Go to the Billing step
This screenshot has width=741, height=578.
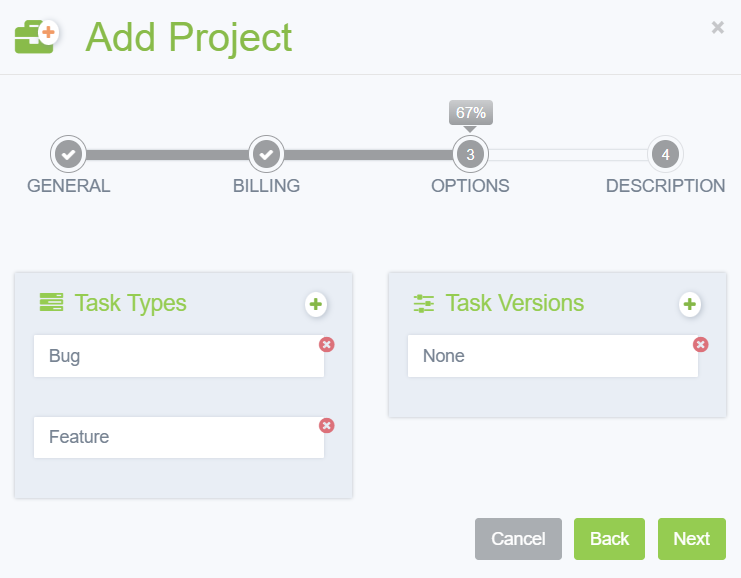pos(266,155)
